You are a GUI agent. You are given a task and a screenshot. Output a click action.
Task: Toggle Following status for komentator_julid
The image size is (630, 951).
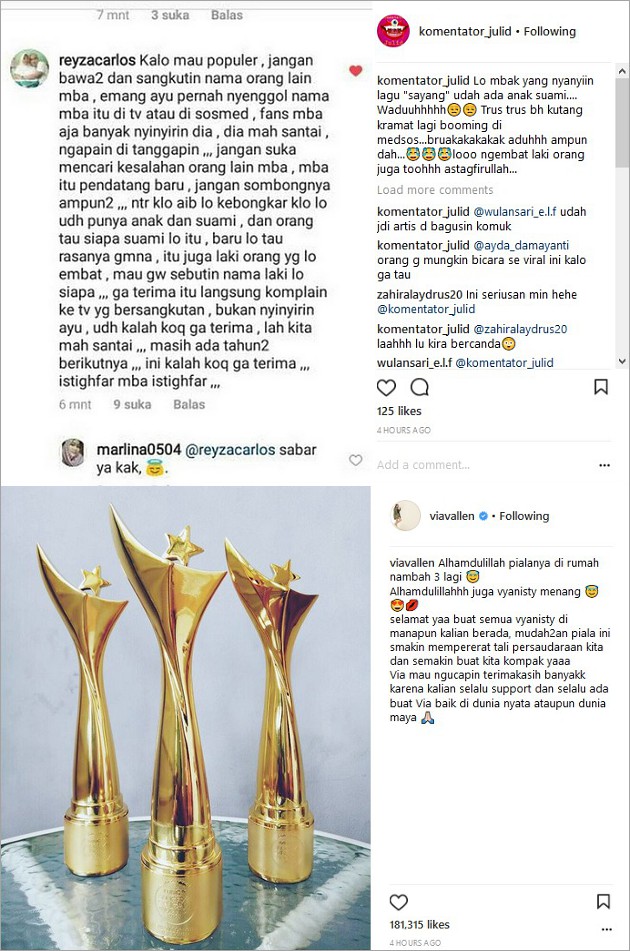pos(549,32)
